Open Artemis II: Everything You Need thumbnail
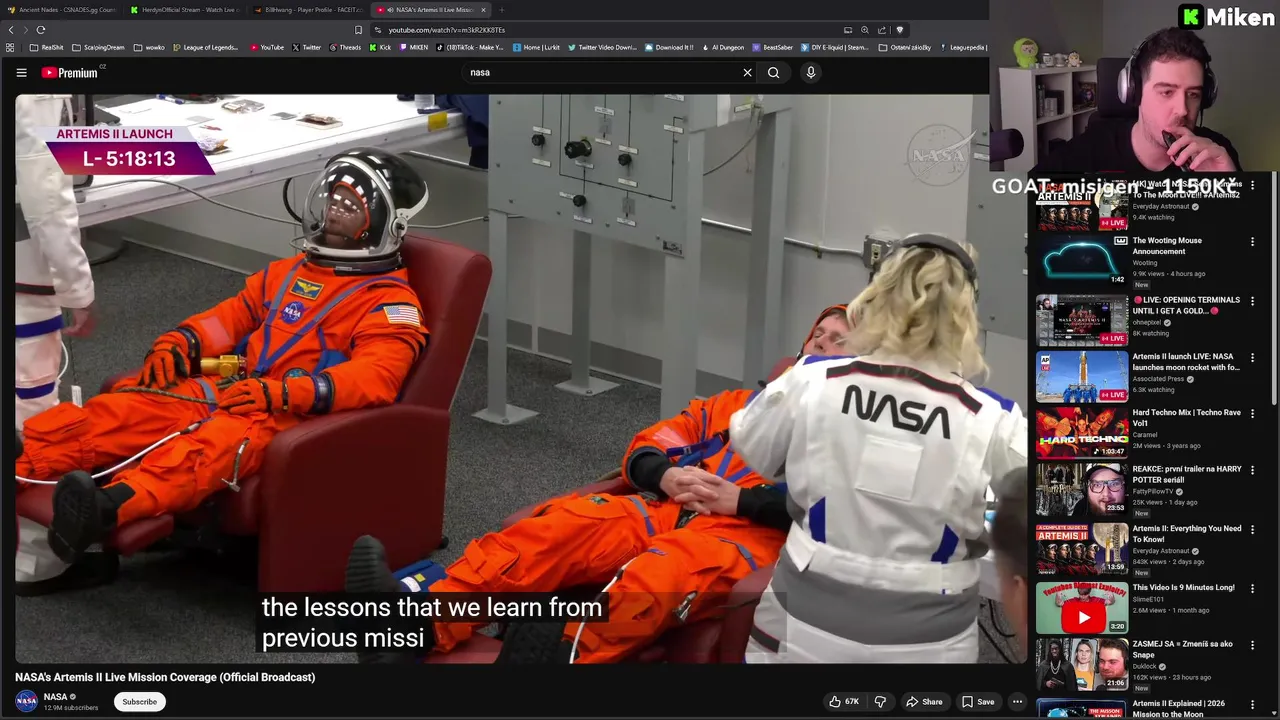Image resolution: width=1280 pixels, height=720 pixels. click(1082, 549)
